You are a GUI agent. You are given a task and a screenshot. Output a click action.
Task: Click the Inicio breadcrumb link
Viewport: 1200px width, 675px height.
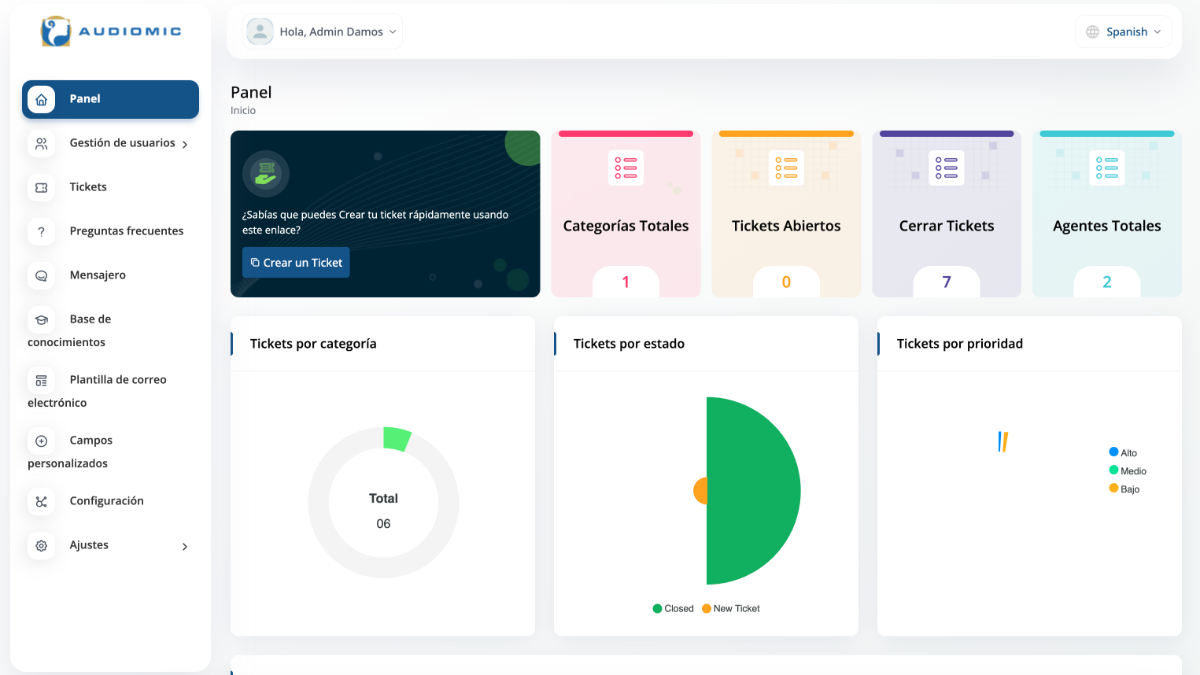pyautogui.click(x=243, y=110)
